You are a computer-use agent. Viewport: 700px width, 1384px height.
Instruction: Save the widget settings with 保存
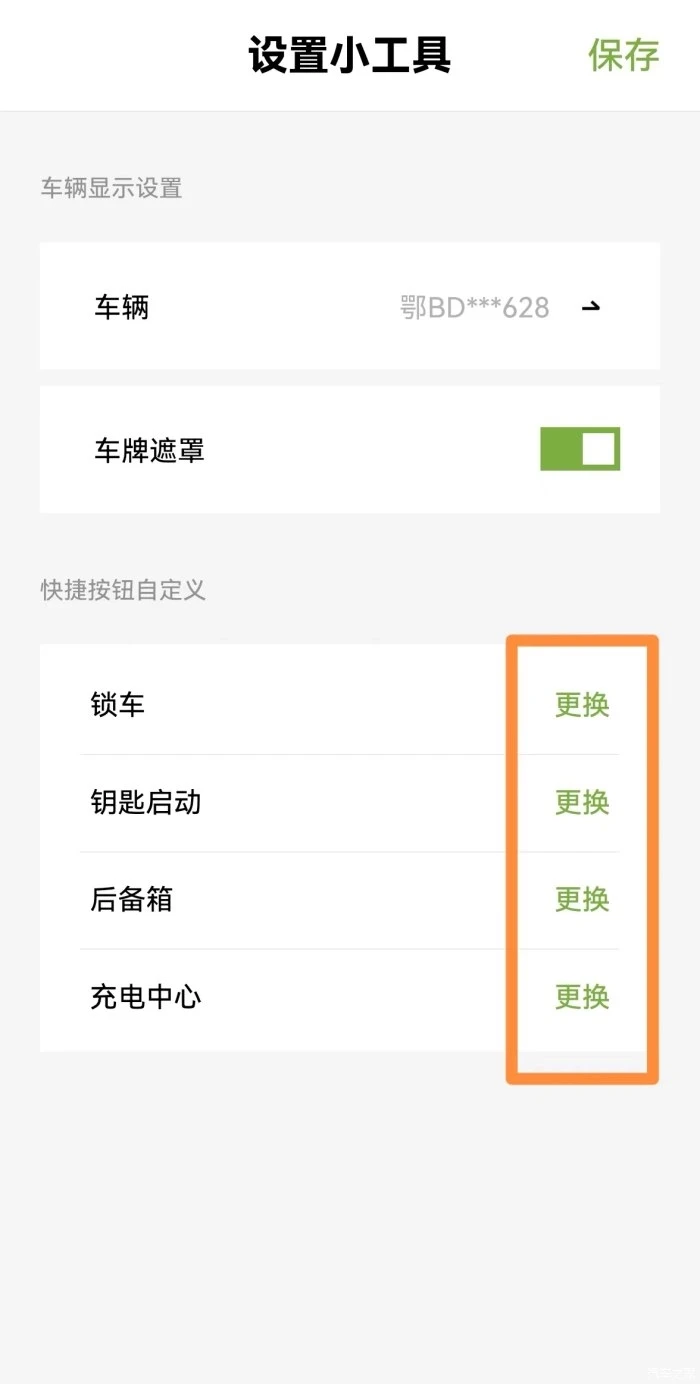click(x=623, y=55)
